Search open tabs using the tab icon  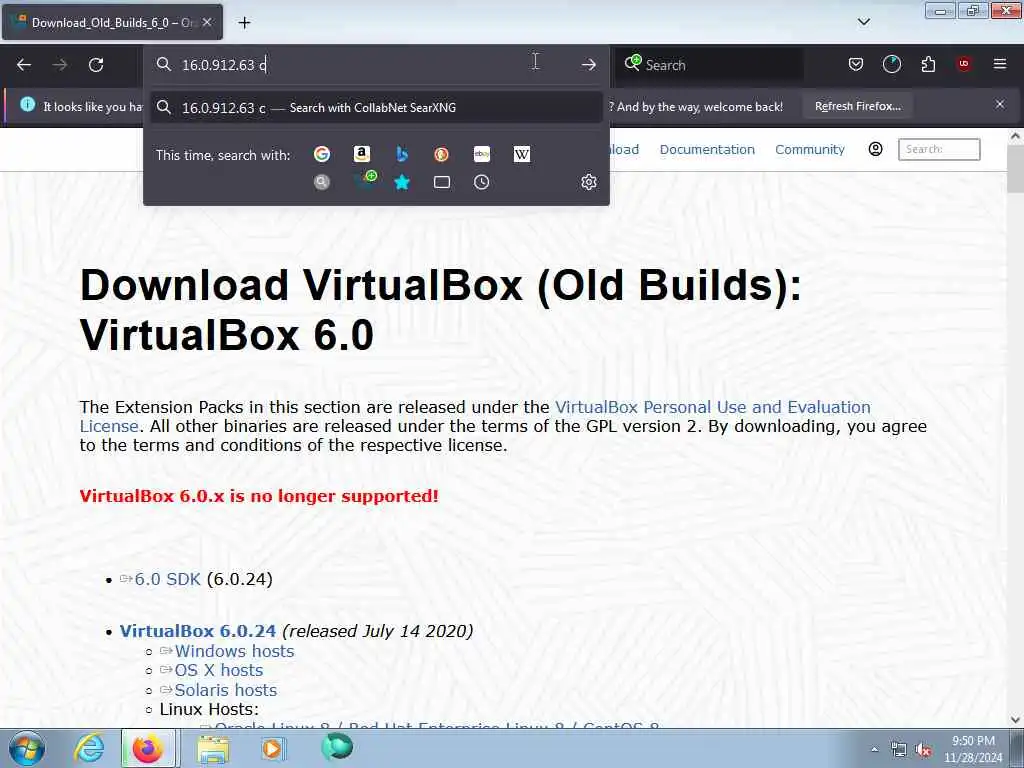[441, 182]
